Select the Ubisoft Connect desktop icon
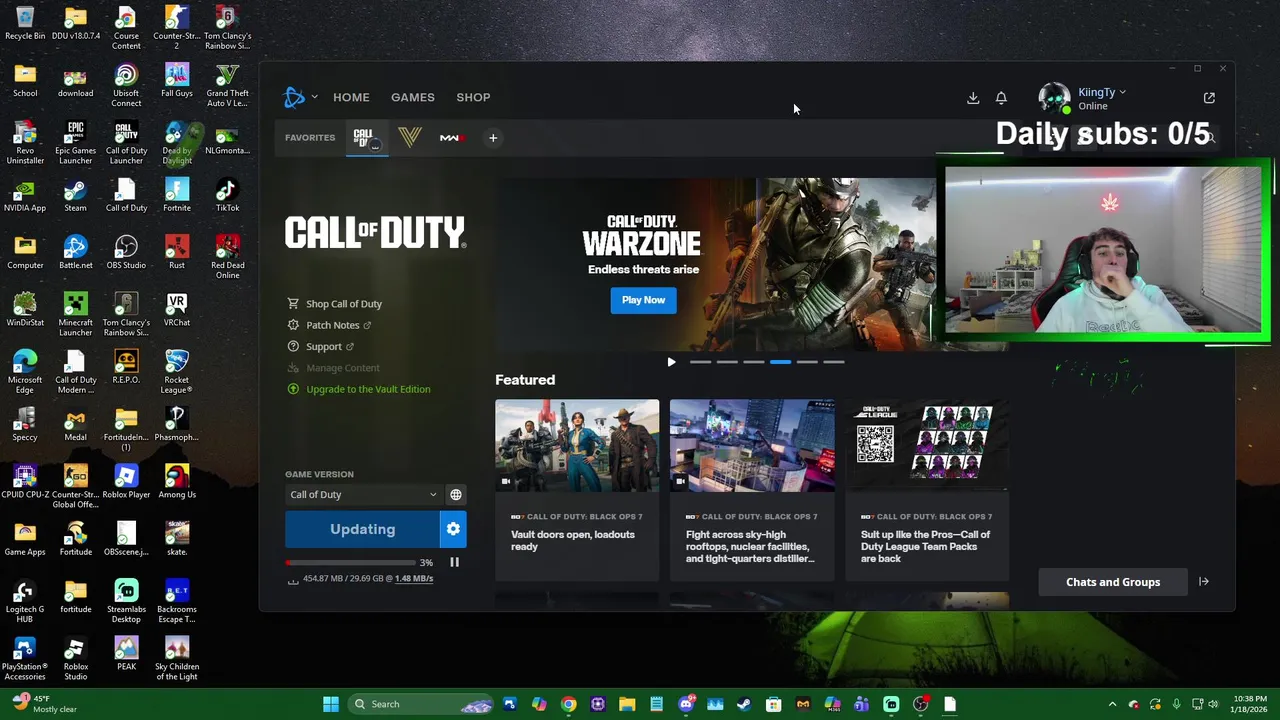 tap(126, 86)
